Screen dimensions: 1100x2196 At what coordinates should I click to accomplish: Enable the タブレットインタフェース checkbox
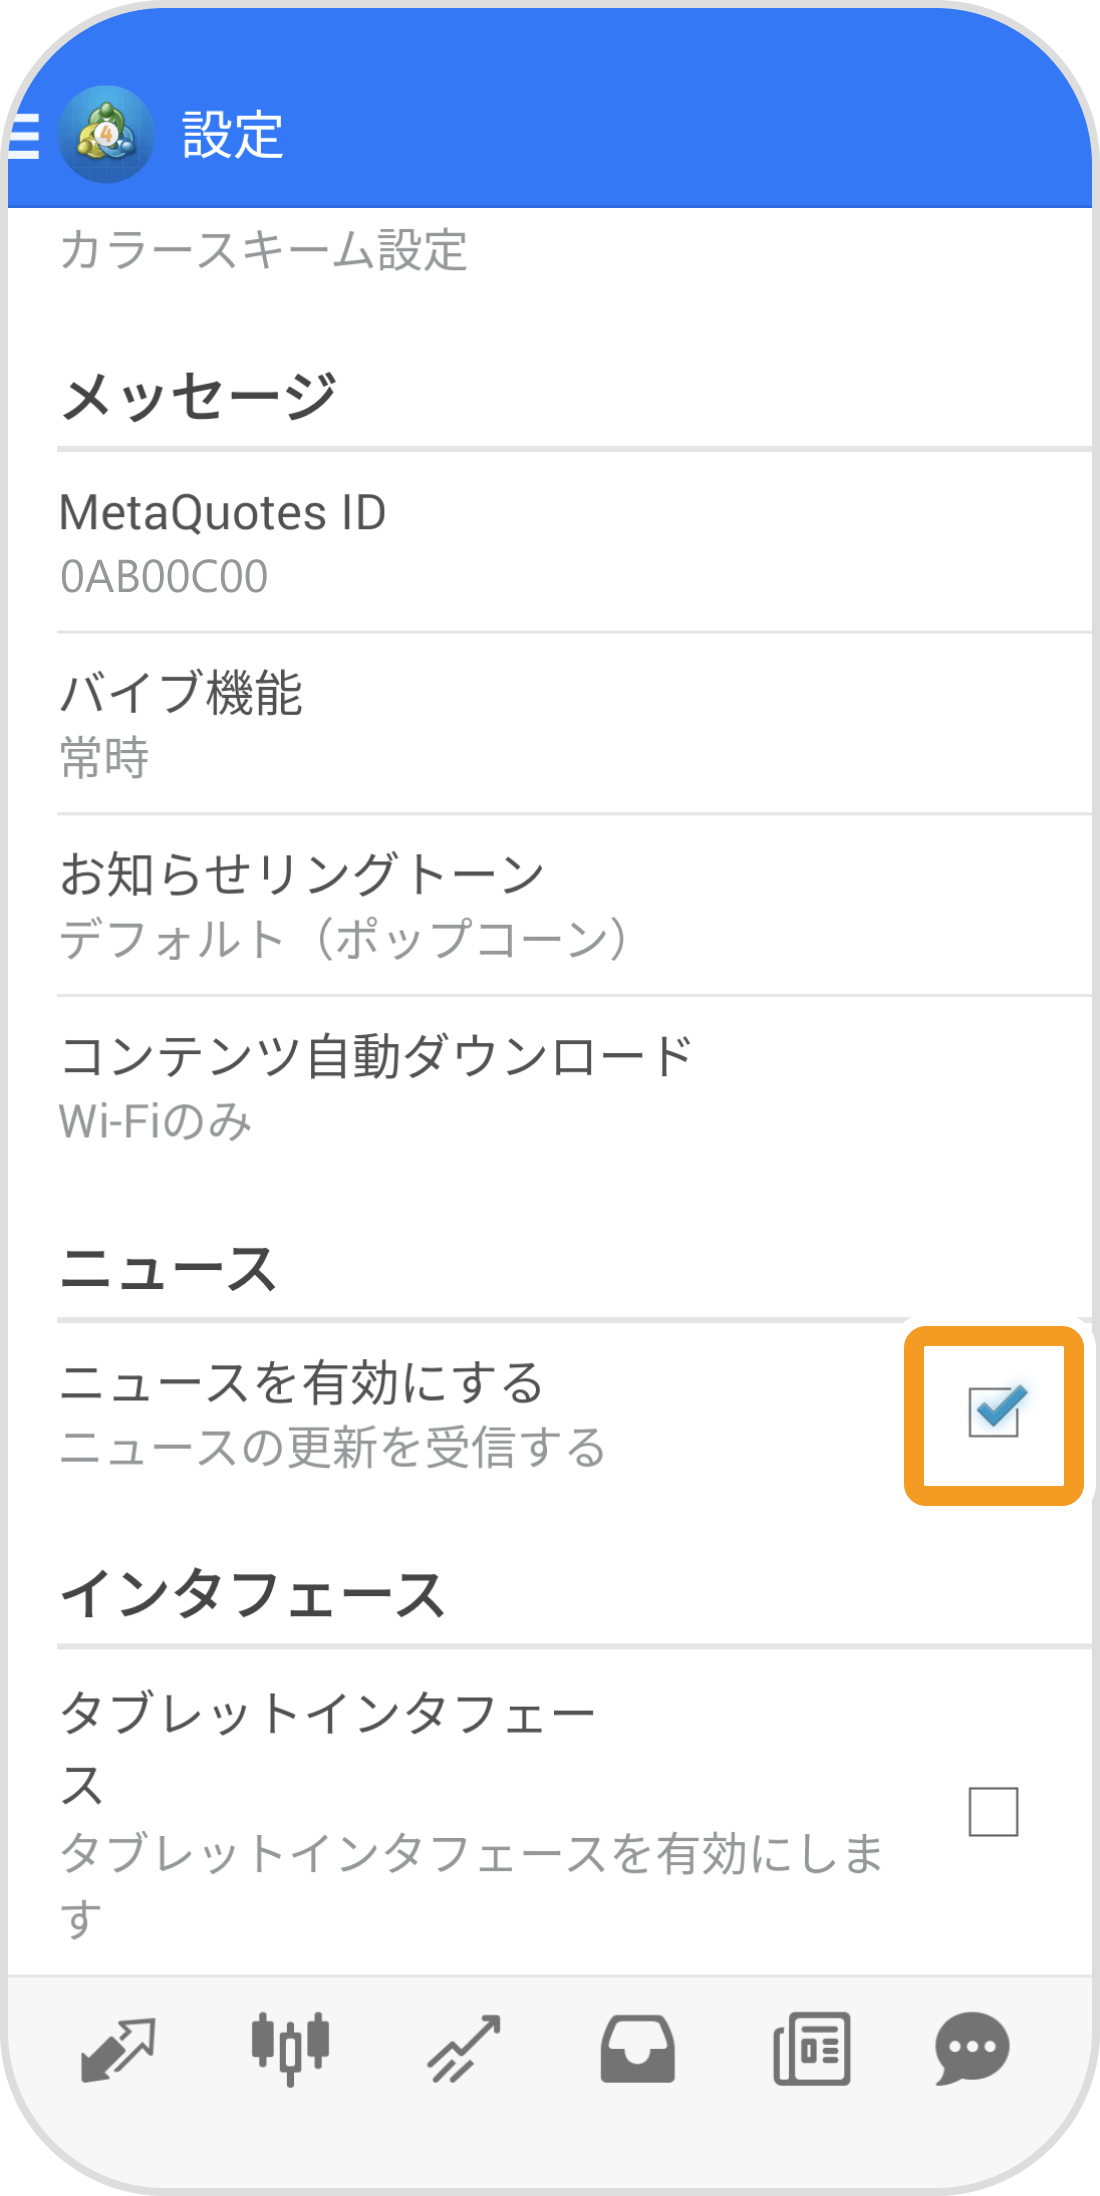[994, 1811]
